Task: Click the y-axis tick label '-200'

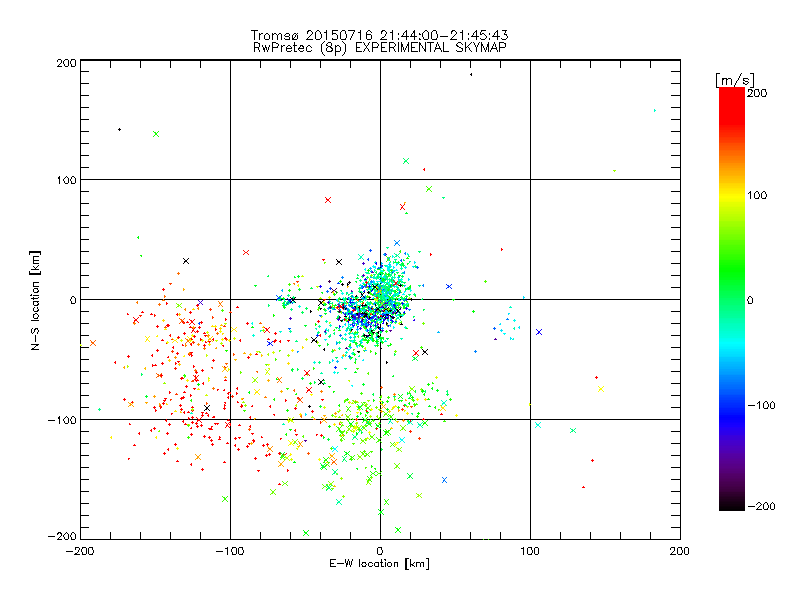Action: (x=62, y=536)
